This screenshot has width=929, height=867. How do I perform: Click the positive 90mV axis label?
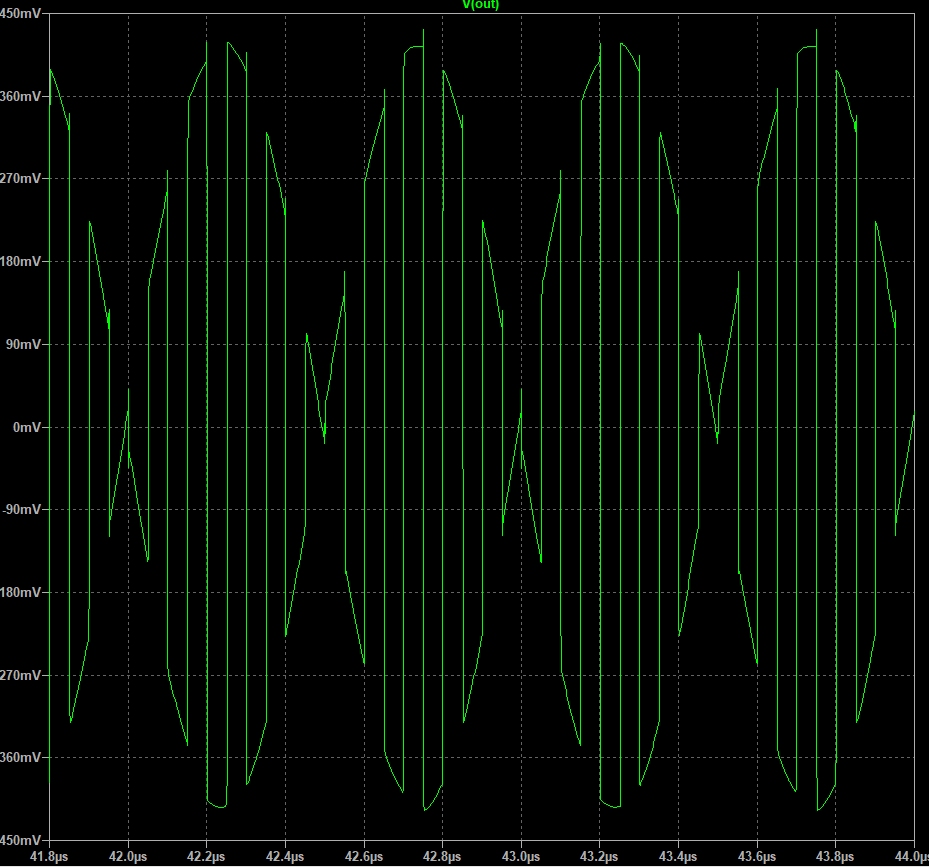23,344
